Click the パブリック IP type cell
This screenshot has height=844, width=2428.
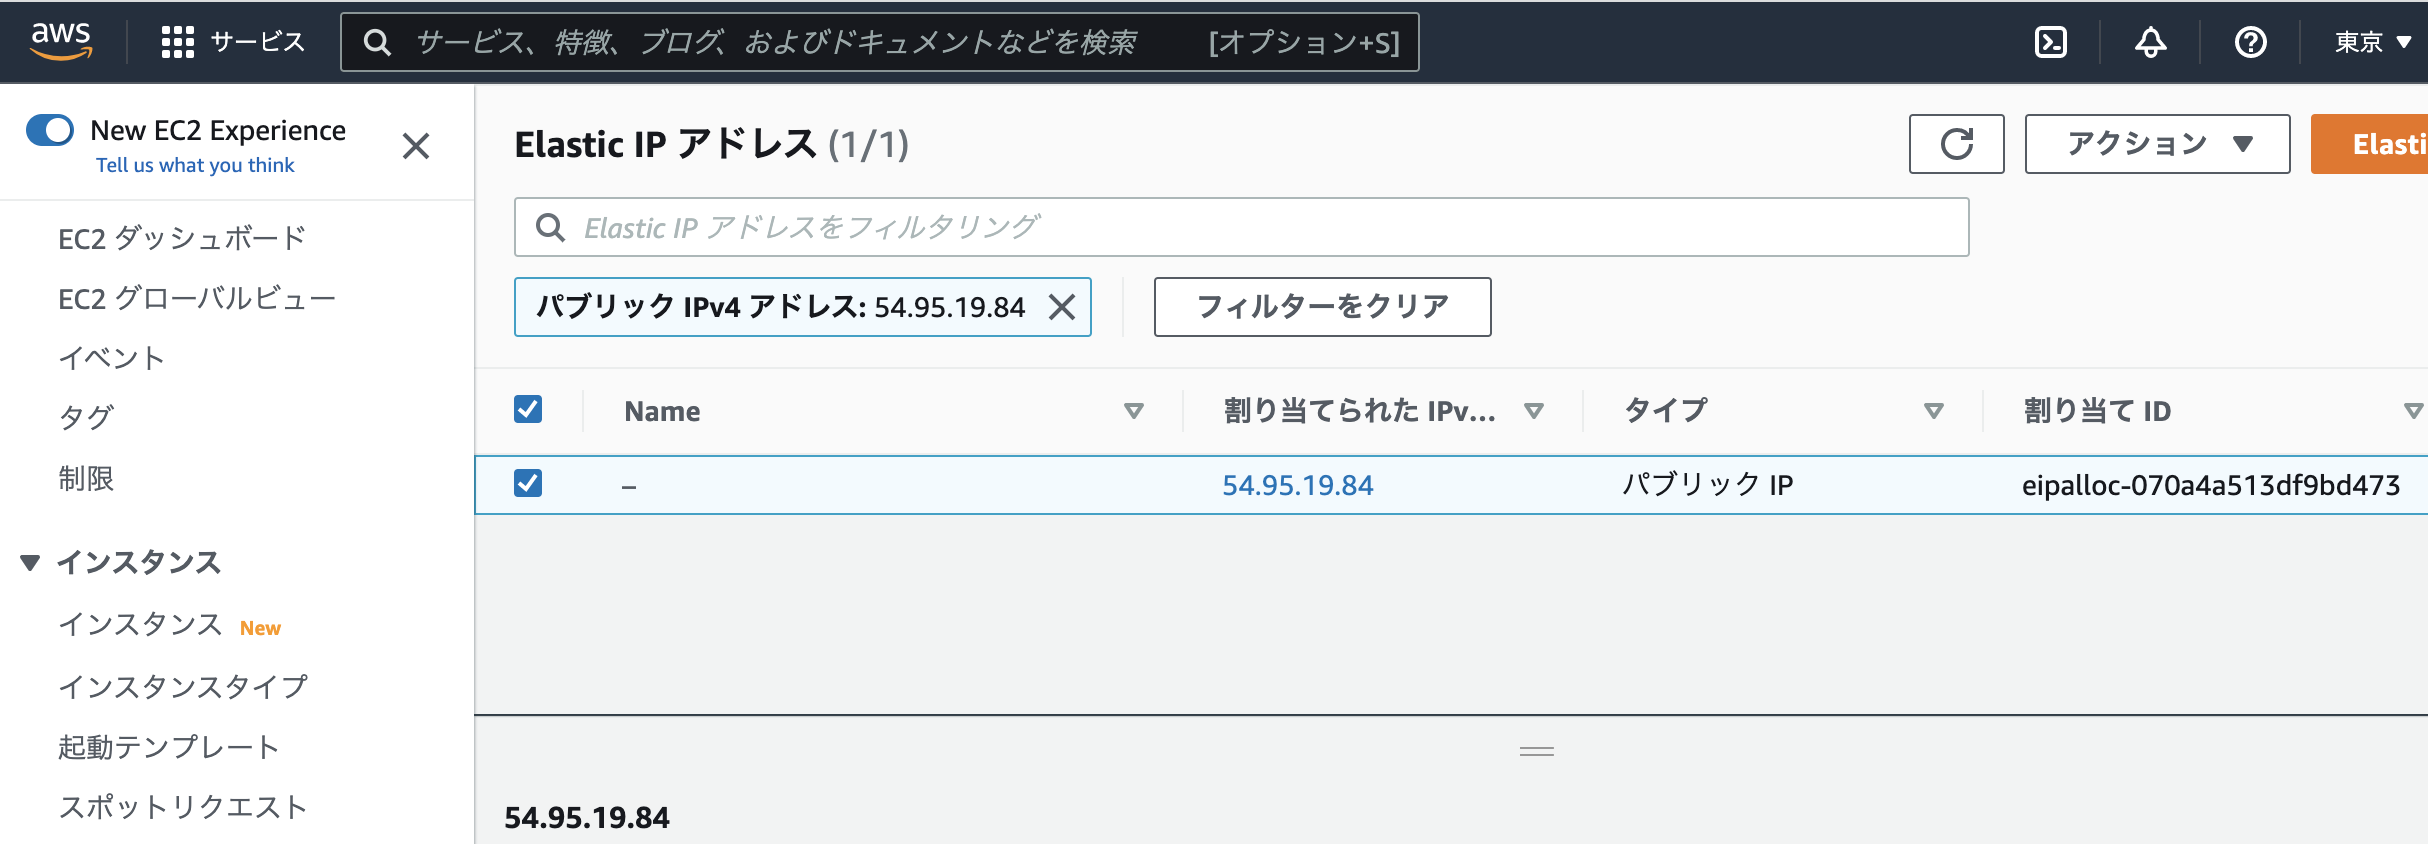click(x=1708, y=485)
